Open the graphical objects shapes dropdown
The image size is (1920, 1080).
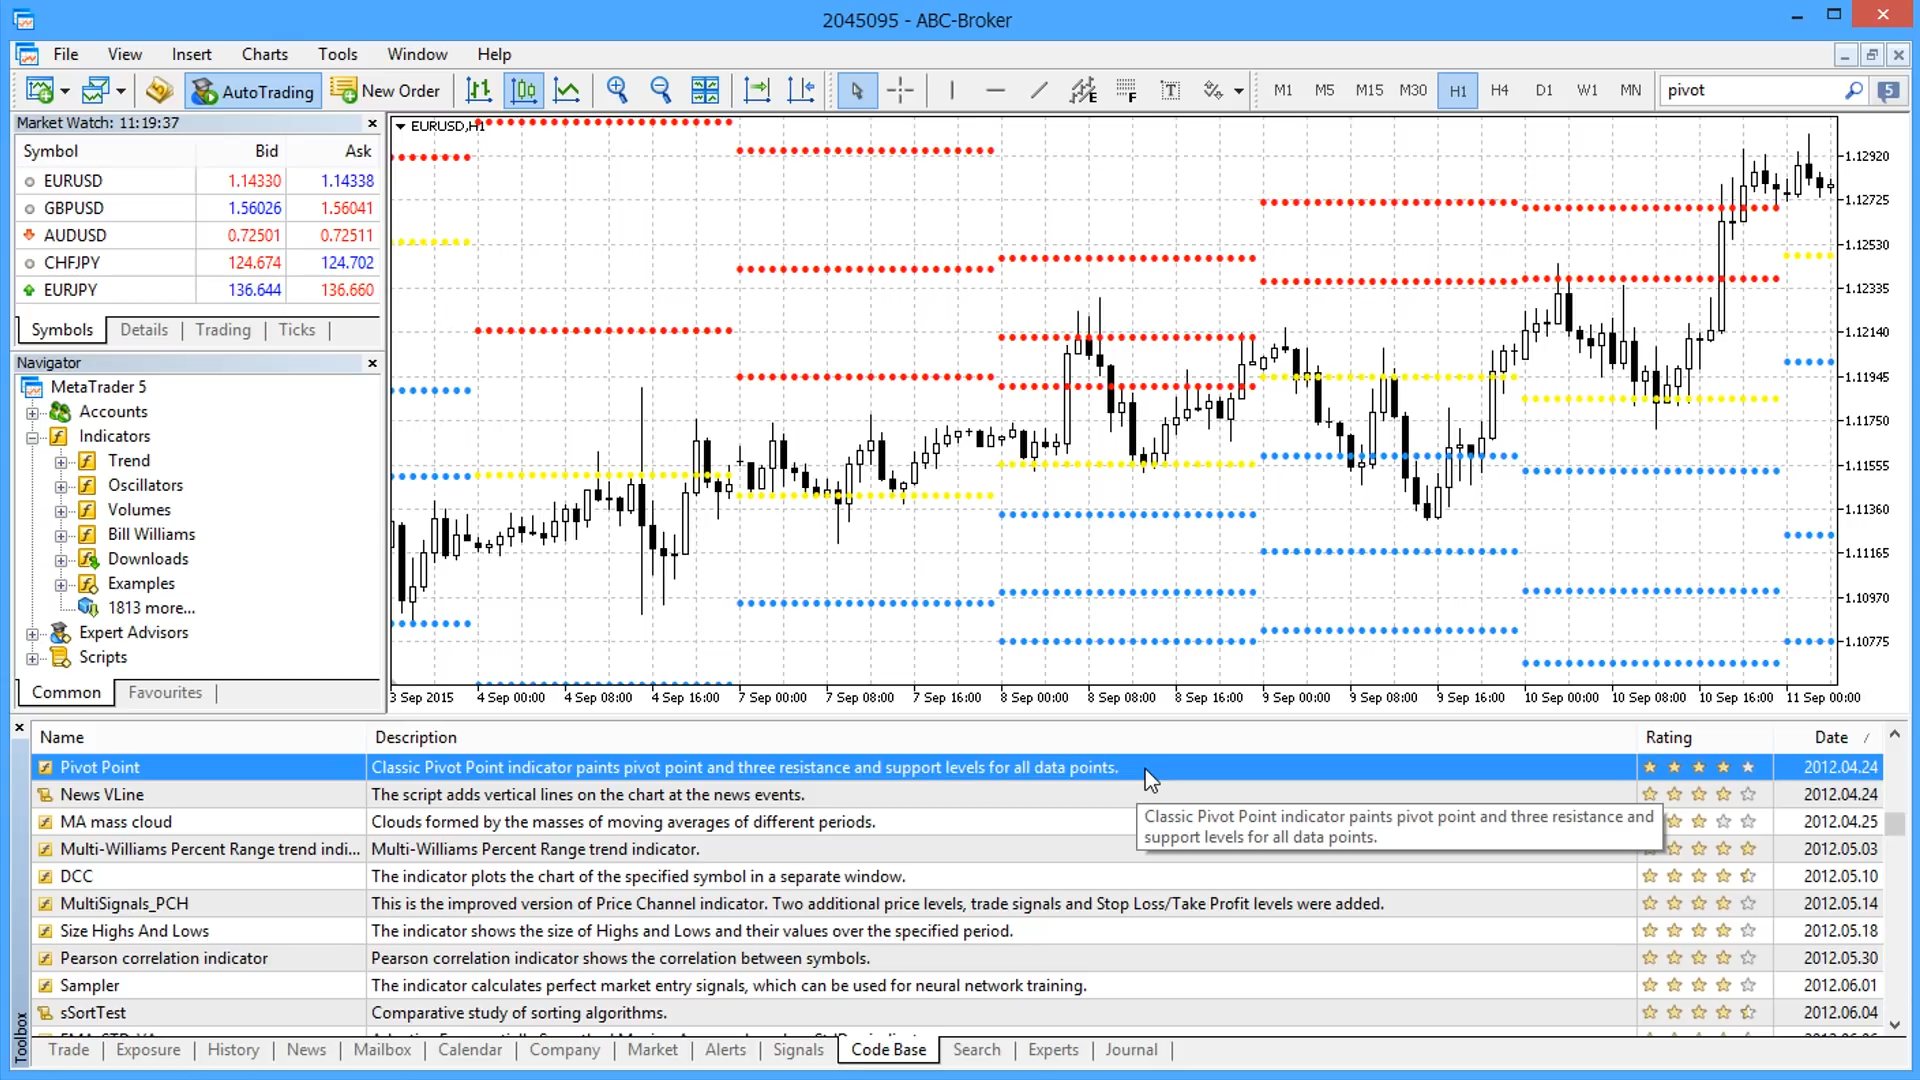(1239, 91)
